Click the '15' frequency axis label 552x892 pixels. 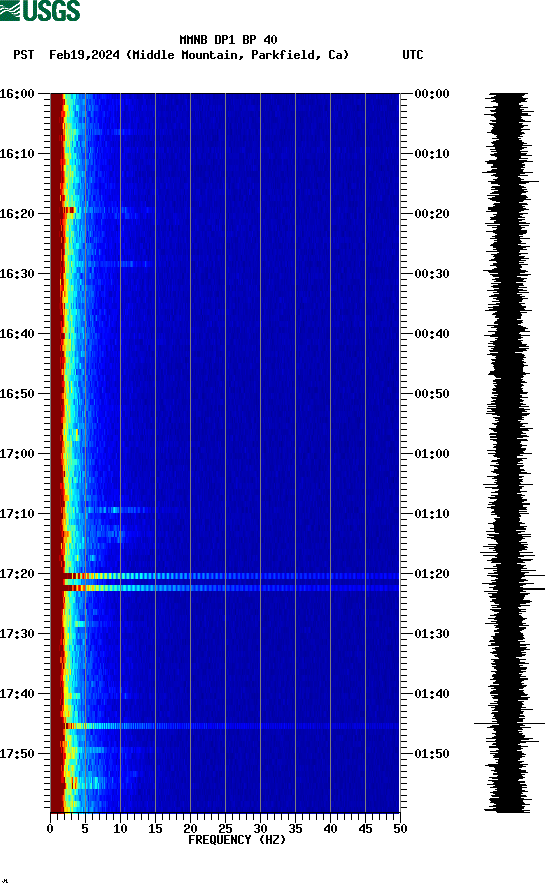pos(155,829)
